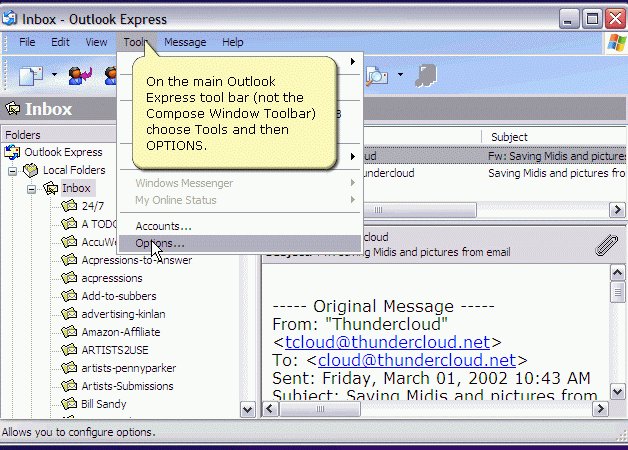Maximize the Outlook Express window
The image size is (628, 450).
(x=592, y=19)
